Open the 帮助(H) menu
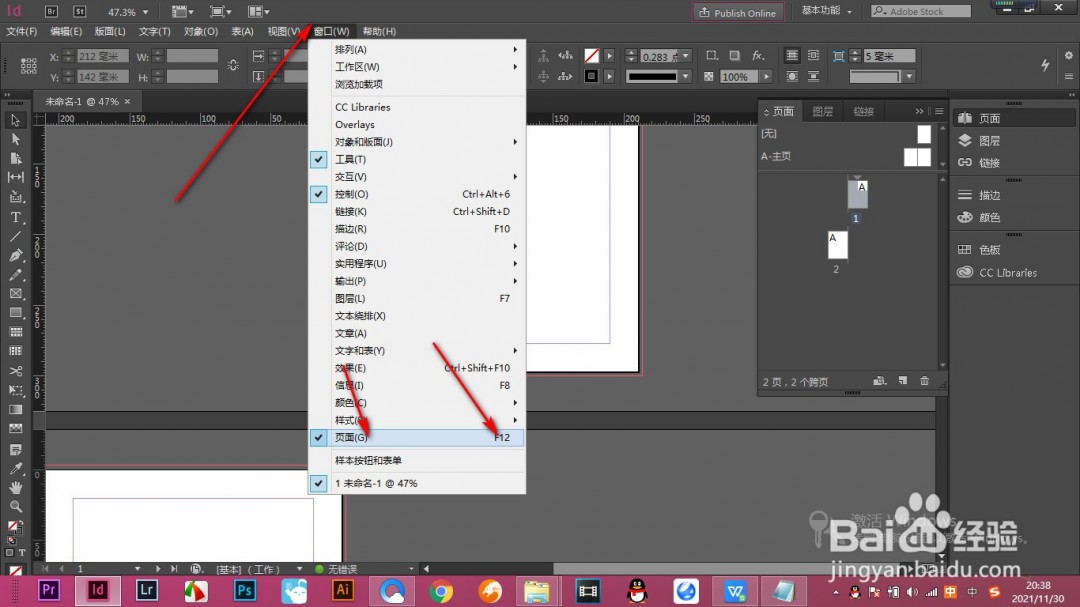The width and height of the screenshot is (1080, 607). [x=379, y=31]
